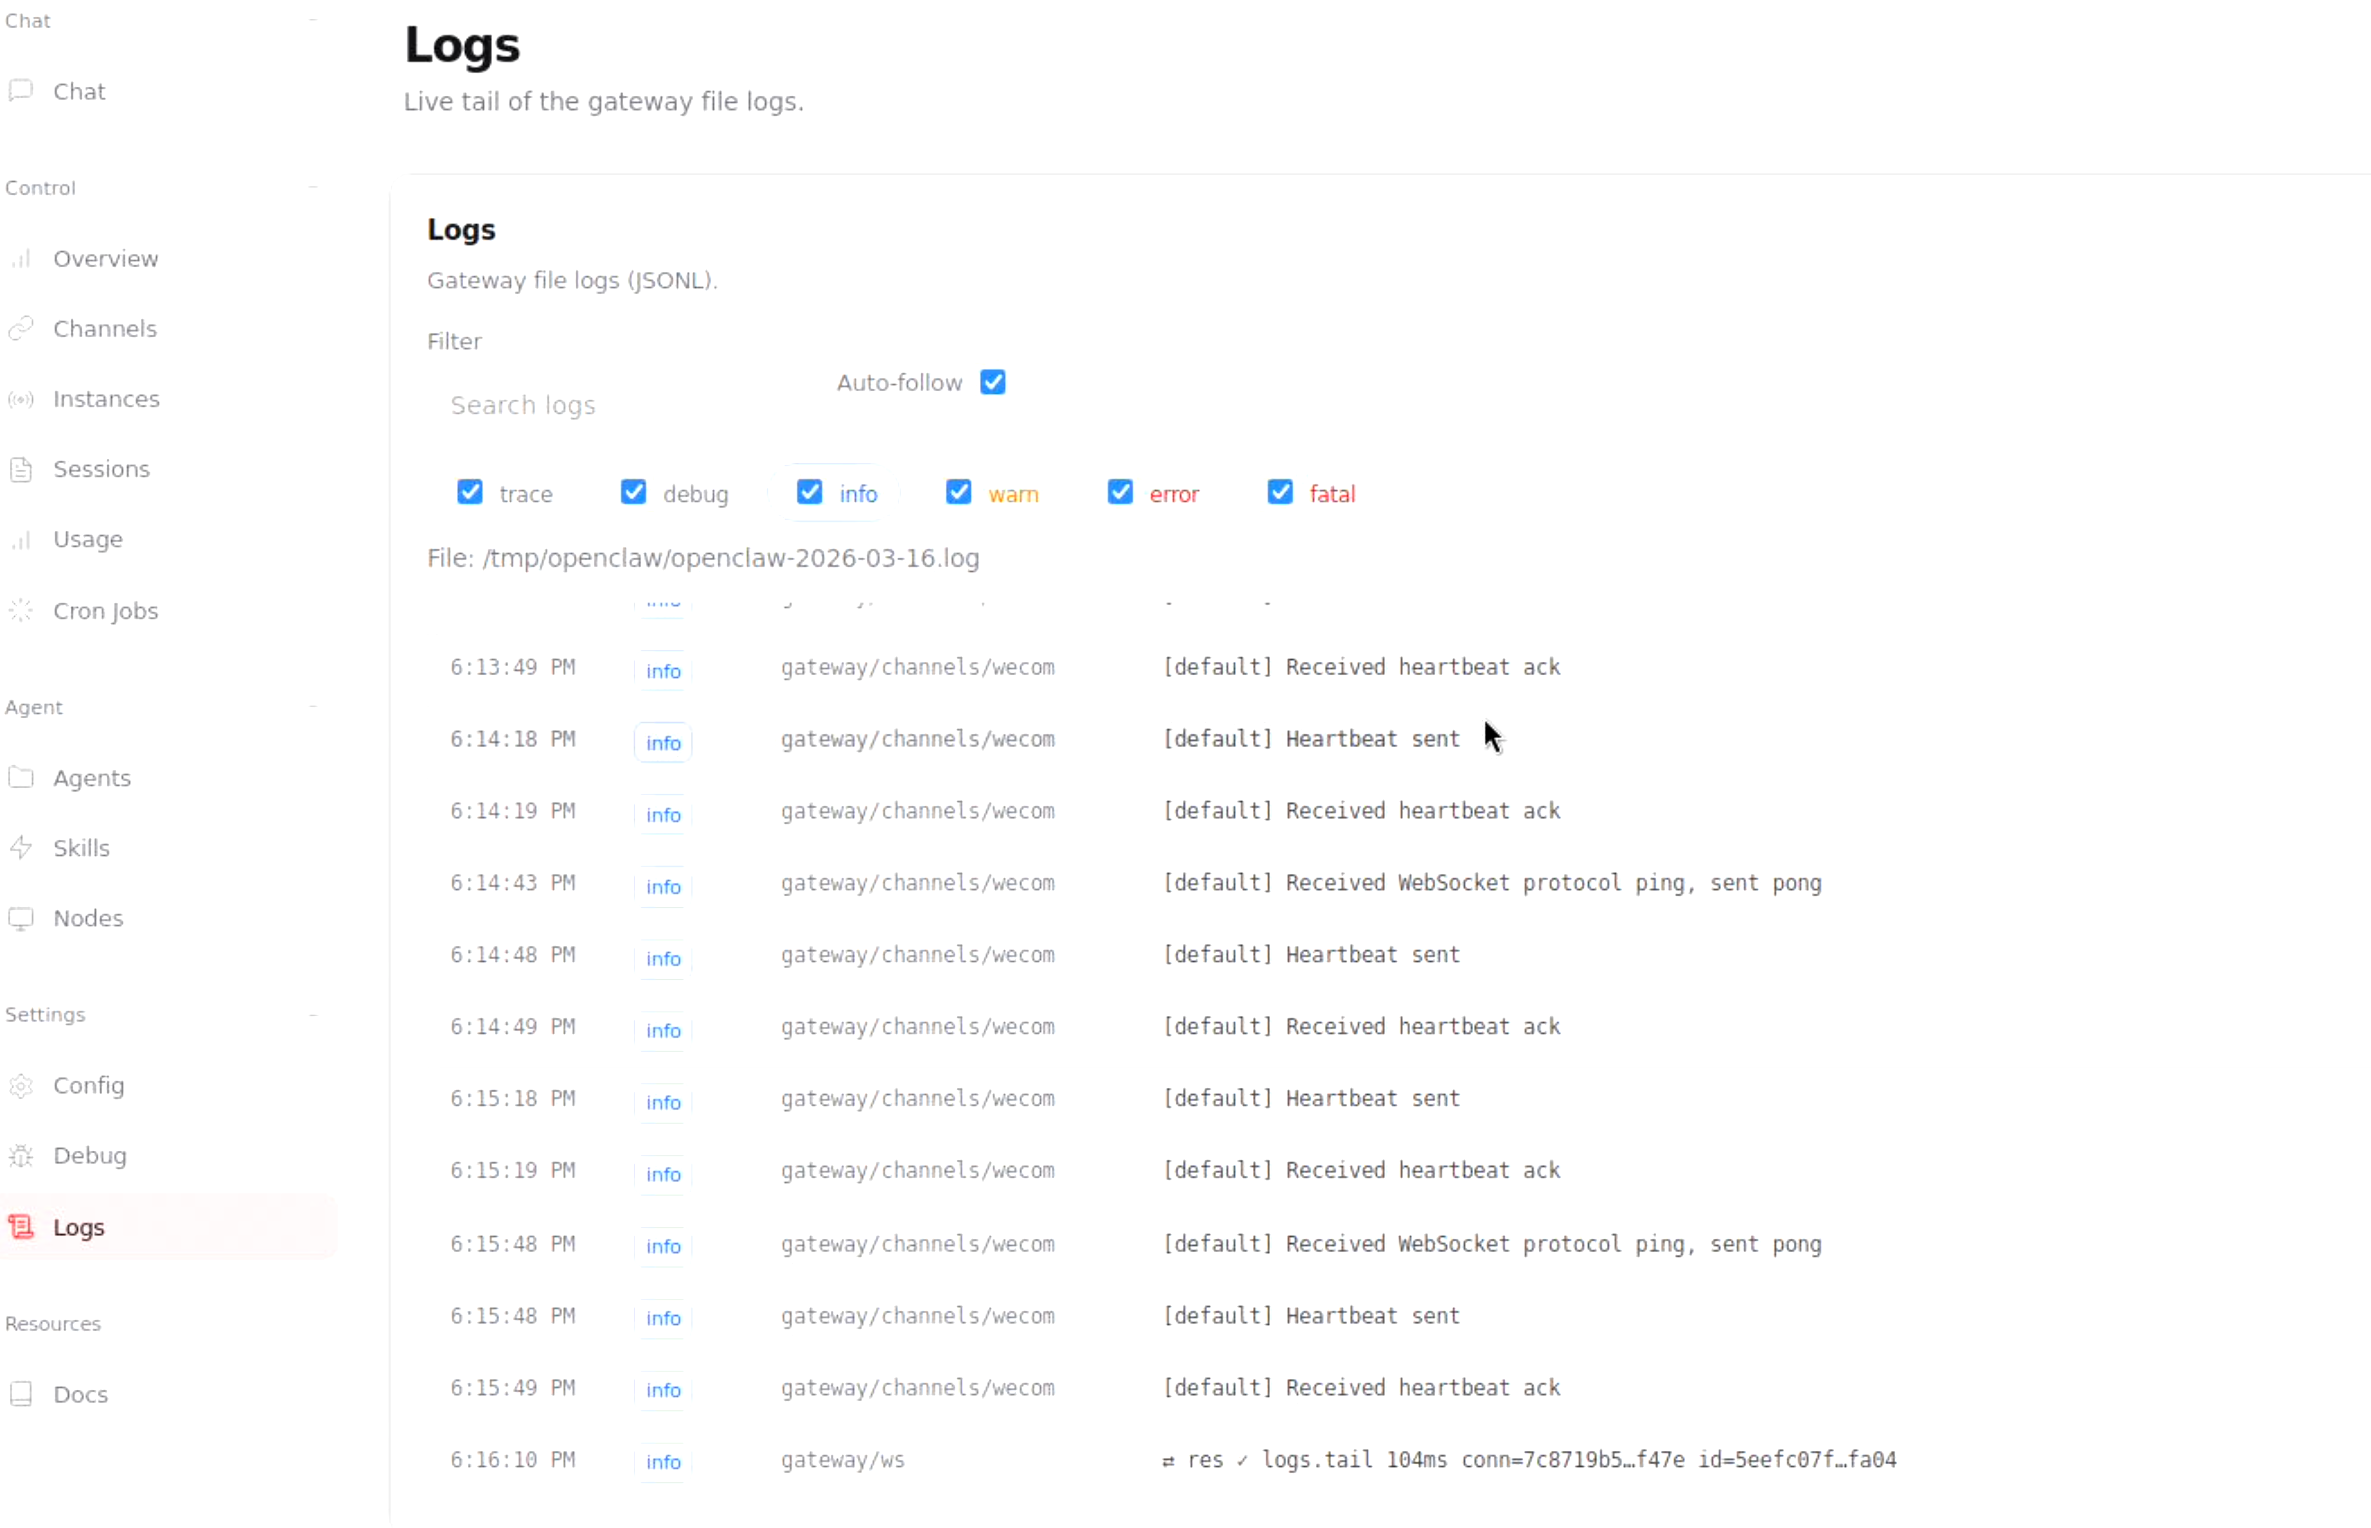The height and width of the screenshot is (1528, 2371).
Task: Disable the Auto-follow checkbox
Action: coord(992,382)
